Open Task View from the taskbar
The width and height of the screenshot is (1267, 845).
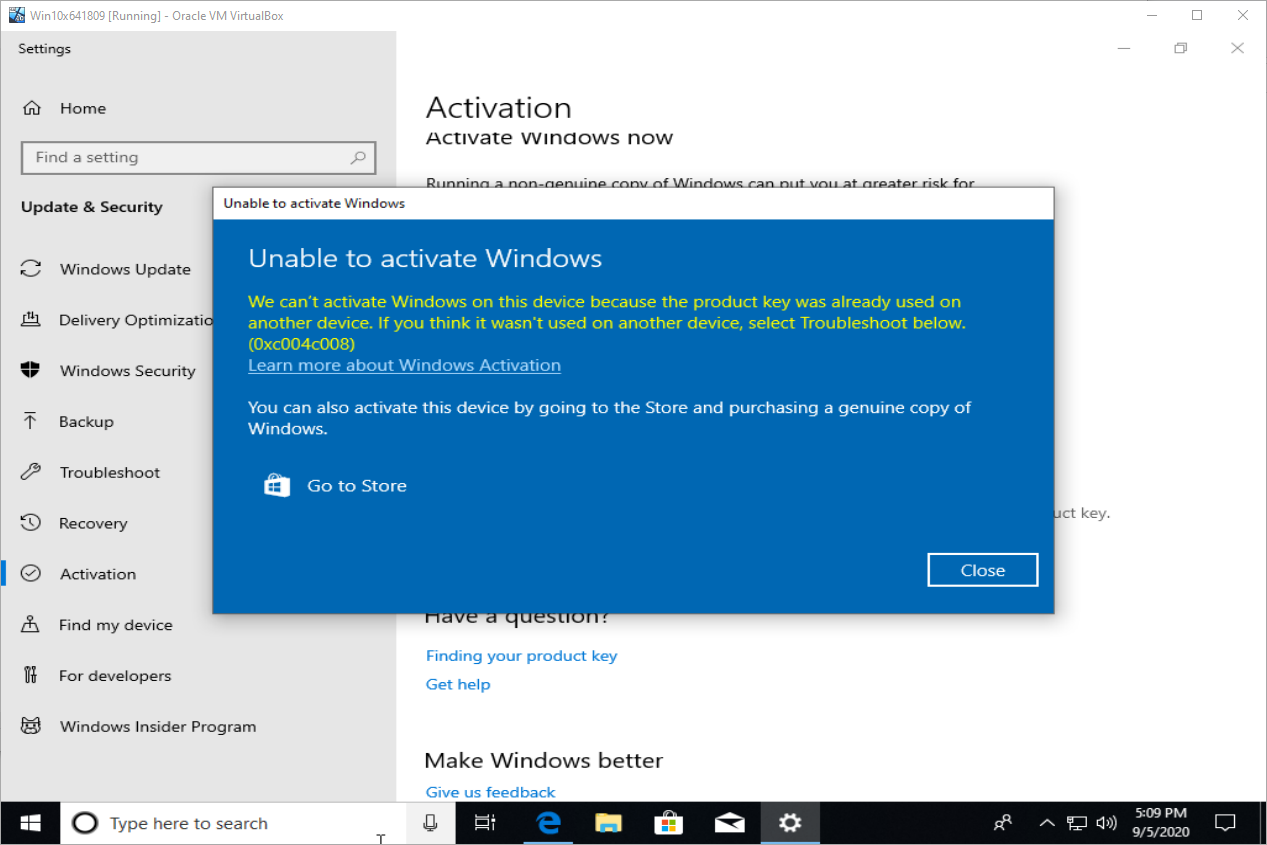(x=485, y=823)
